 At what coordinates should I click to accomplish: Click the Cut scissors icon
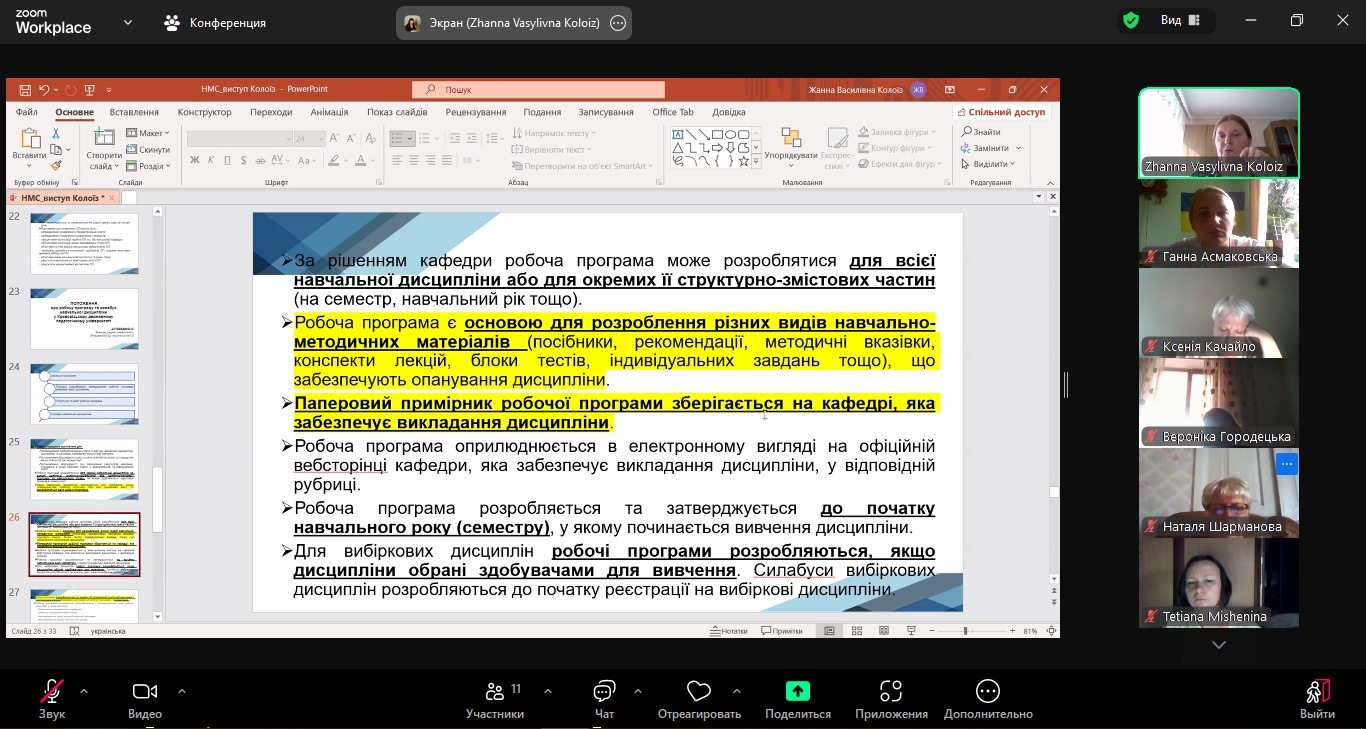(x=56, y=133)
